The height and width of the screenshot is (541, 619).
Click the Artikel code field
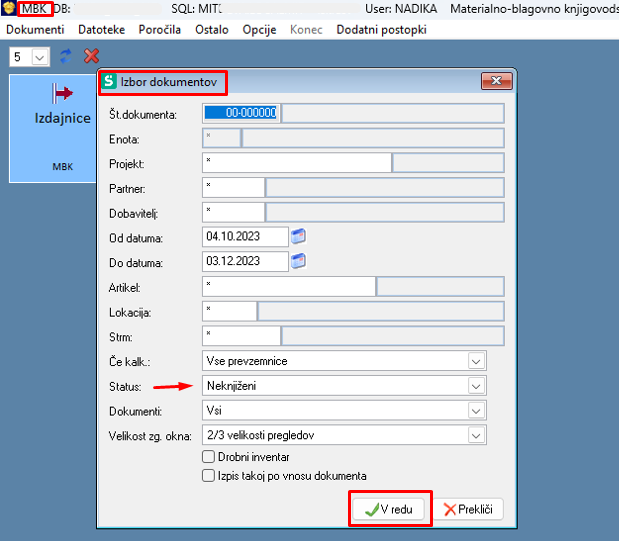click(x=289, y=287)
